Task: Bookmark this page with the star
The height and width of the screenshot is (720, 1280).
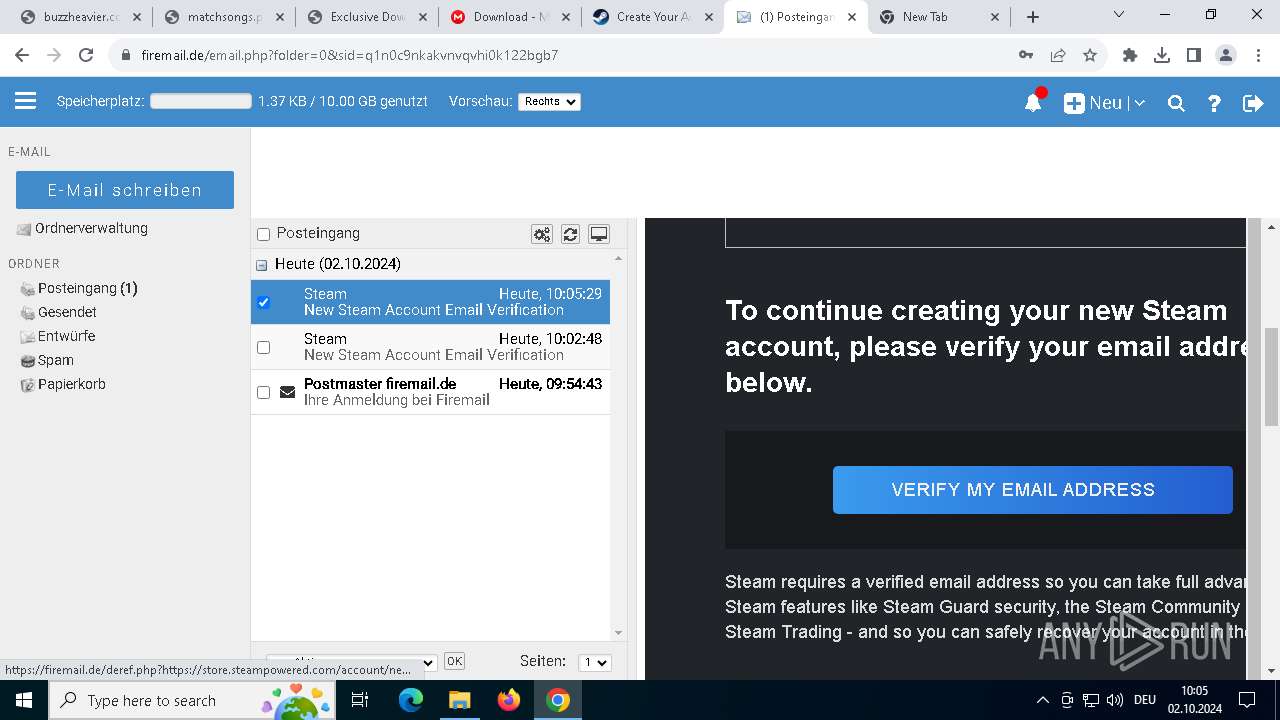Action: coord(1090,56)
